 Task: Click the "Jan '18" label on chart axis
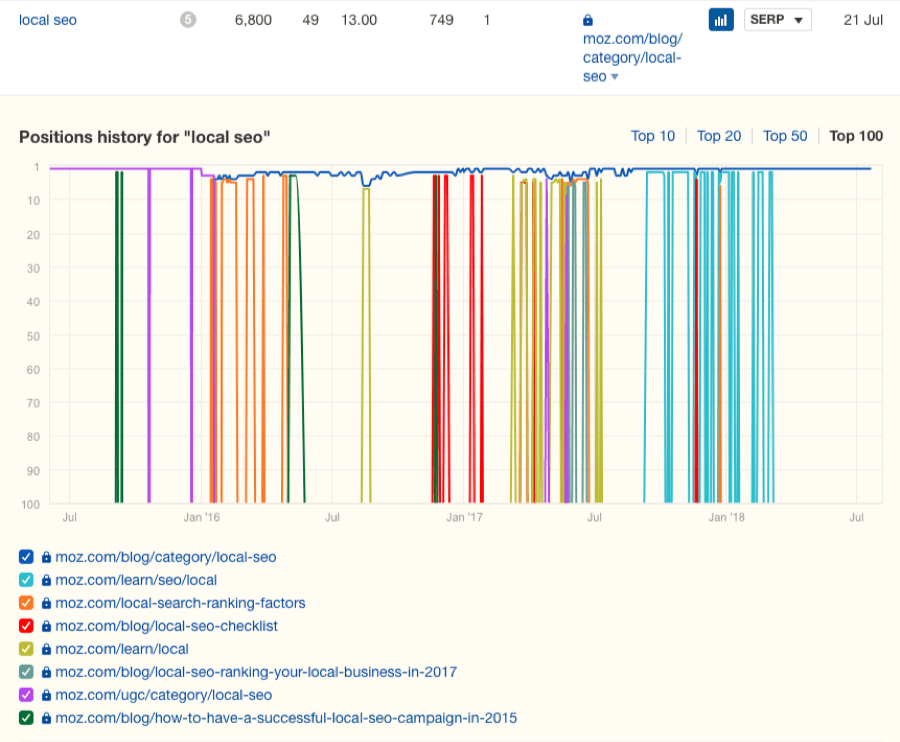[x=726, y=517]
